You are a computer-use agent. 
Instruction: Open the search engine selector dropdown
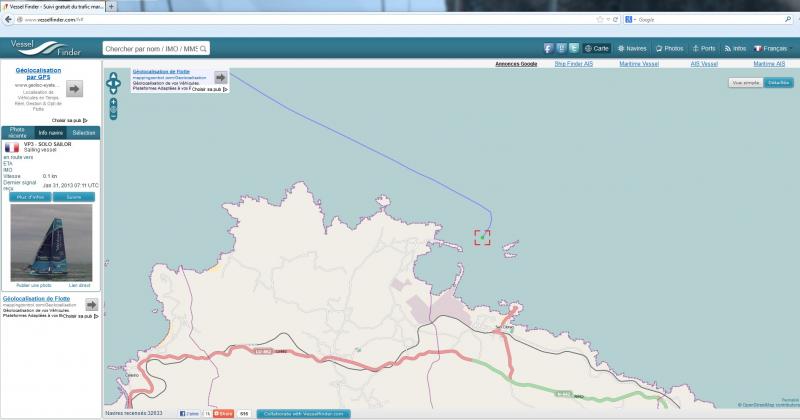coord(629,18)
